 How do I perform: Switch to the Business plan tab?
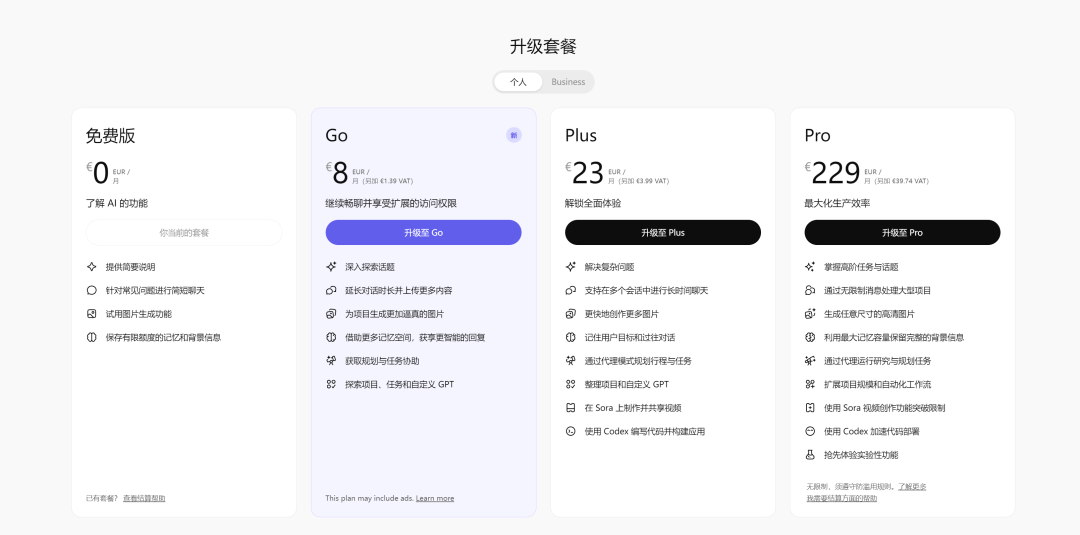click(x=568, y=82)
